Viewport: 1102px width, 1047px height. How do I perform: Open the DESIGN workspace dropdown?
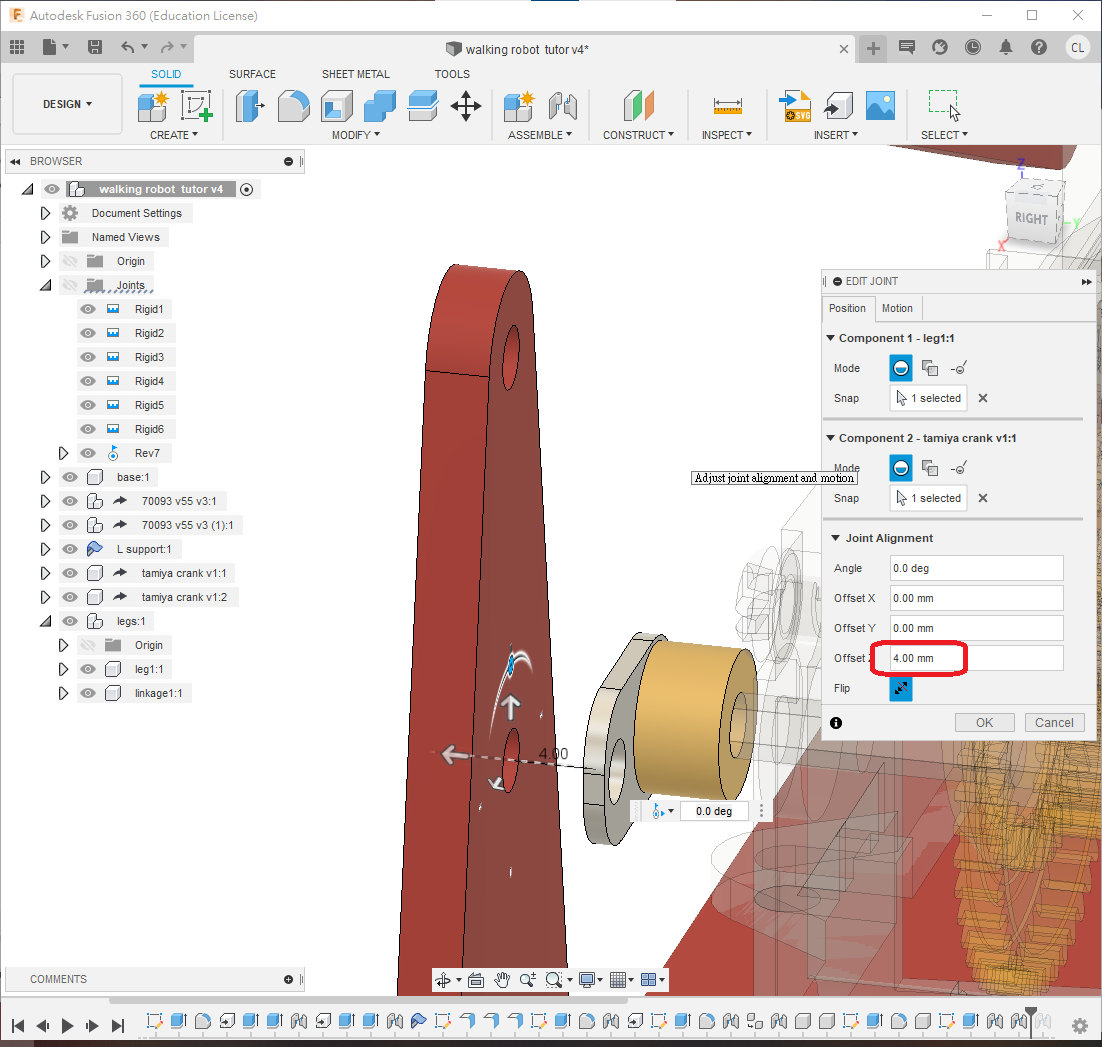tap(67, 104)
